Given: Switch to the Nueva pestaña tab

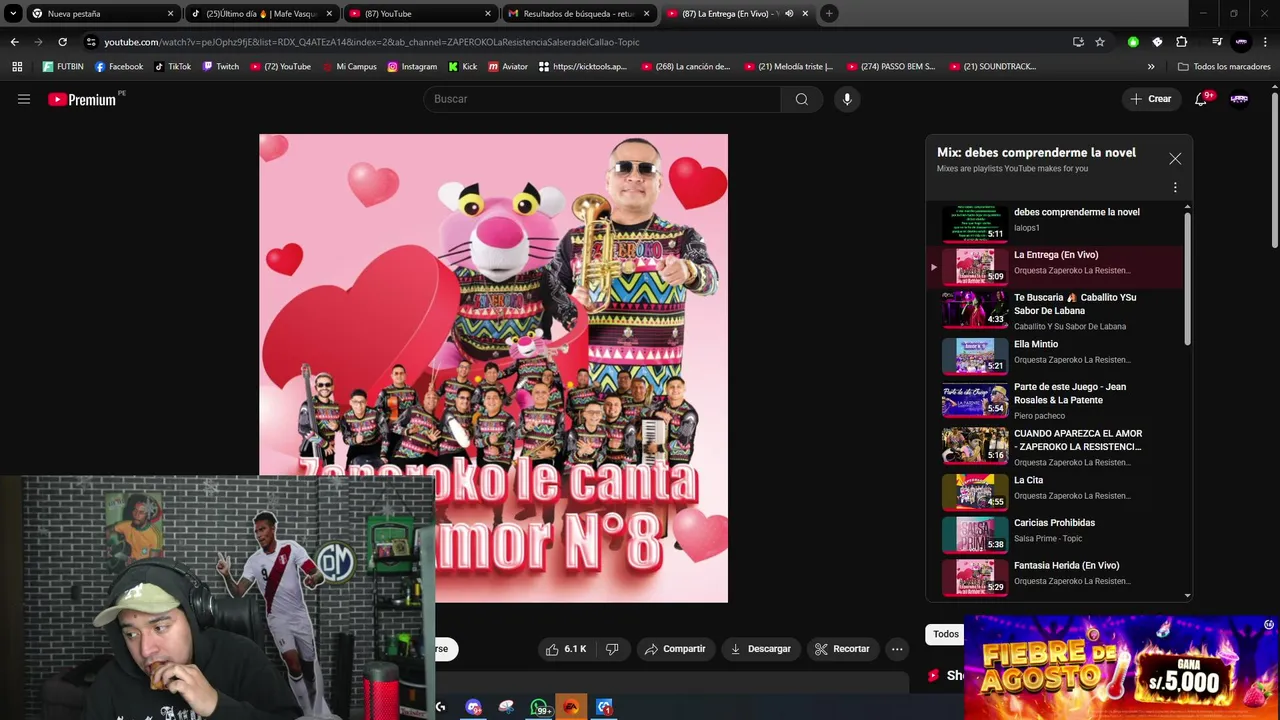Looking at the screenshot, I should 102,14.
